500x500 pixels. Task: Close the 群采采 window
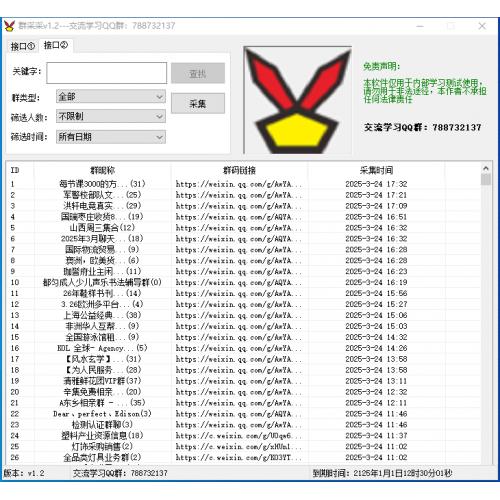coord(482,26)
